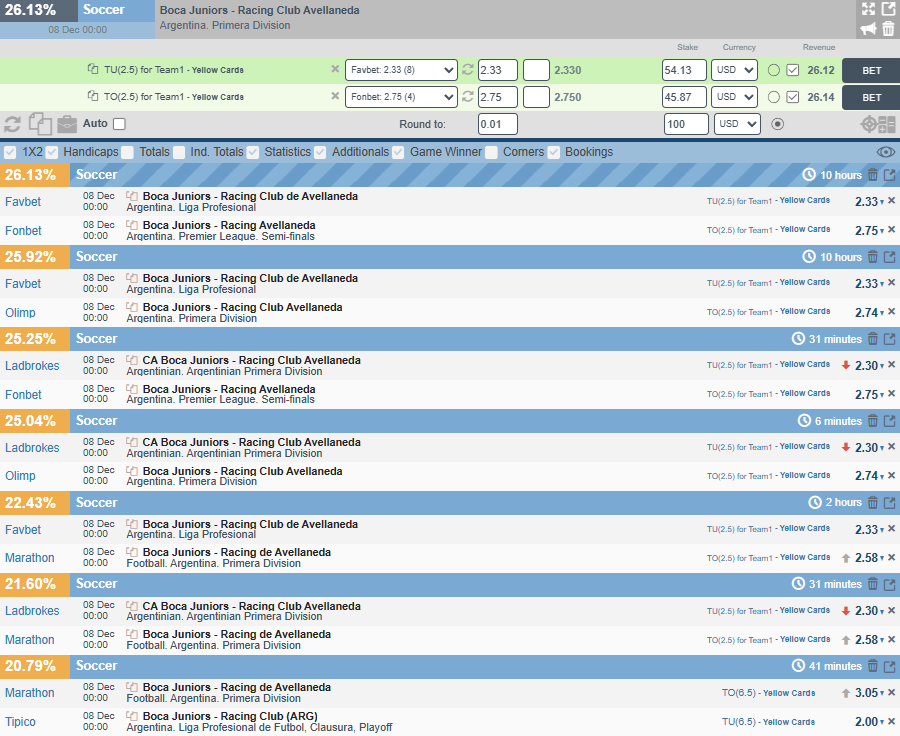The width and height of the screenshot is (900, 736).
Task: Open the Olimp link under 25.92%
Action: [x=20, y=313]
